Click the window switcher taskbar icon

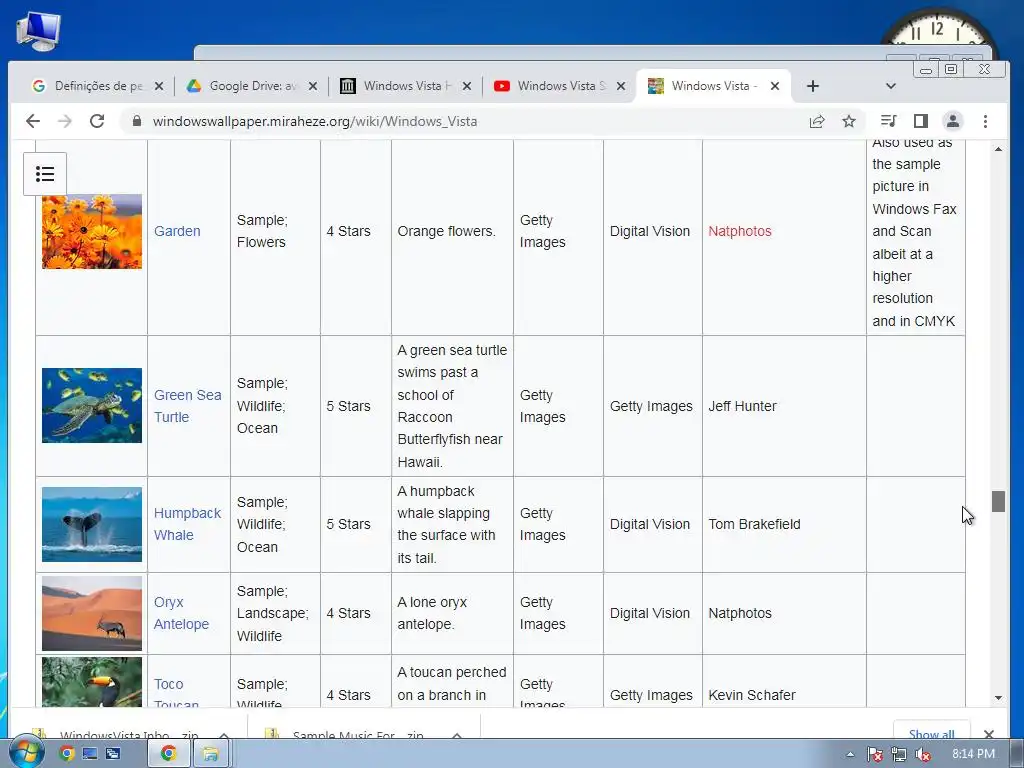[x=113, y=754]
